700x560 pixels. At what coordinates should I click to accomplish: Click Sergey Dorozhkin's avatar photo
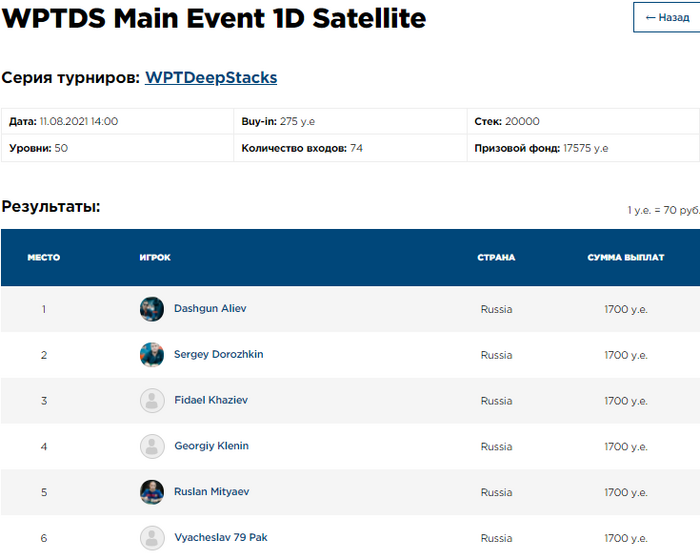(x=152, y=355)
